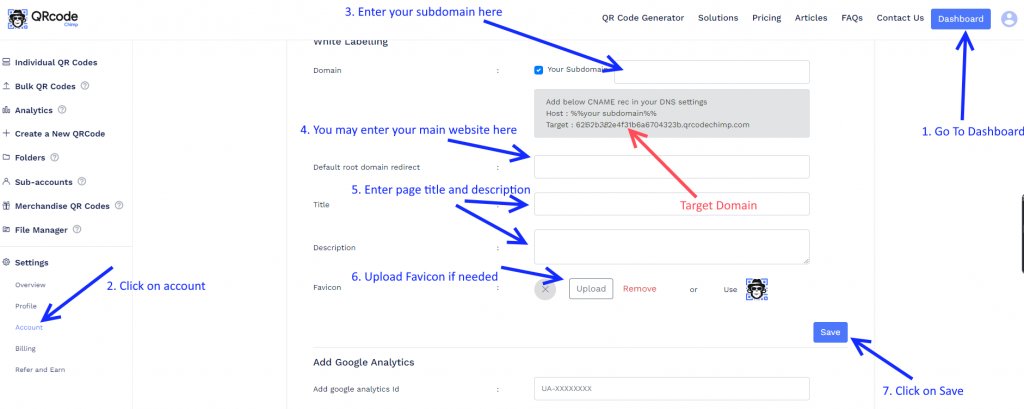The image size is (1024, 409).
Task: Click help icon beside Analytics
Action: 62,110
